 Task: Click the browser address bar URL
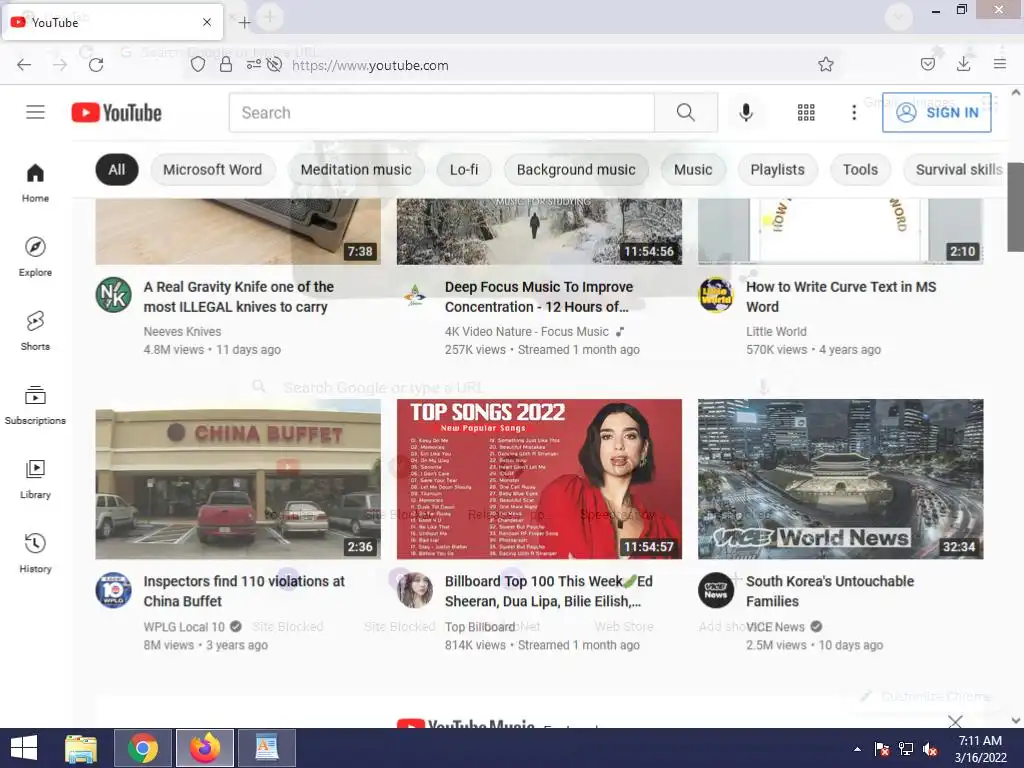click(x=370, y=65)
